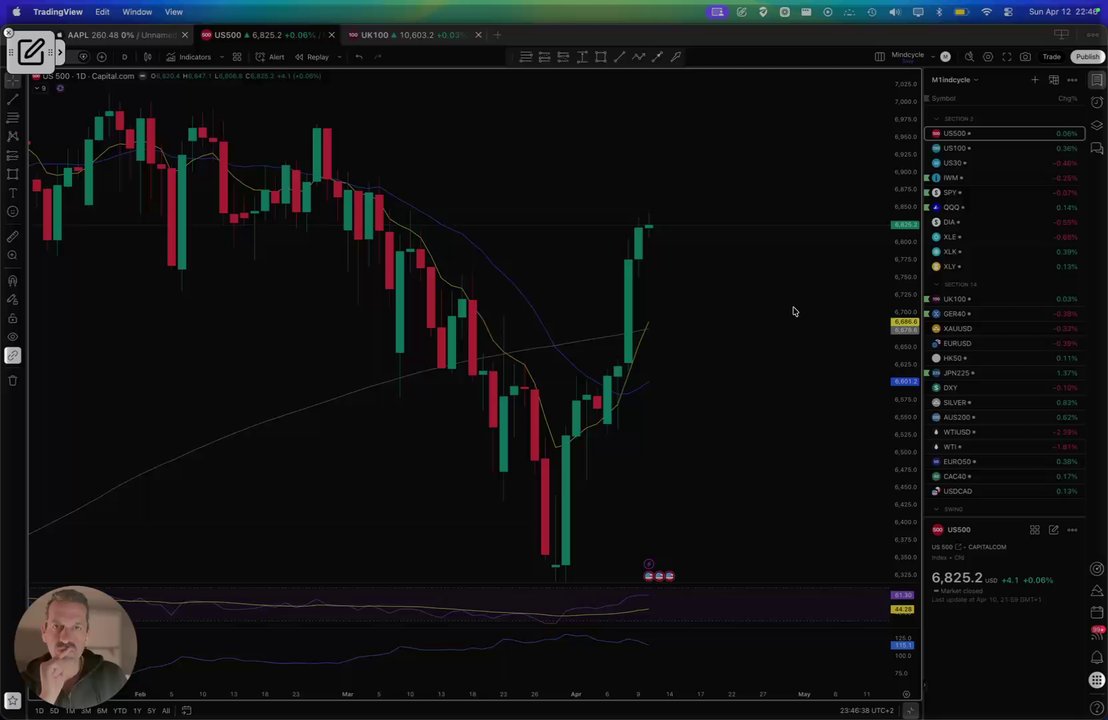Select the trend line tool in favorites bar
This screenshot has height=720, width=1108.
coord(620,57)
